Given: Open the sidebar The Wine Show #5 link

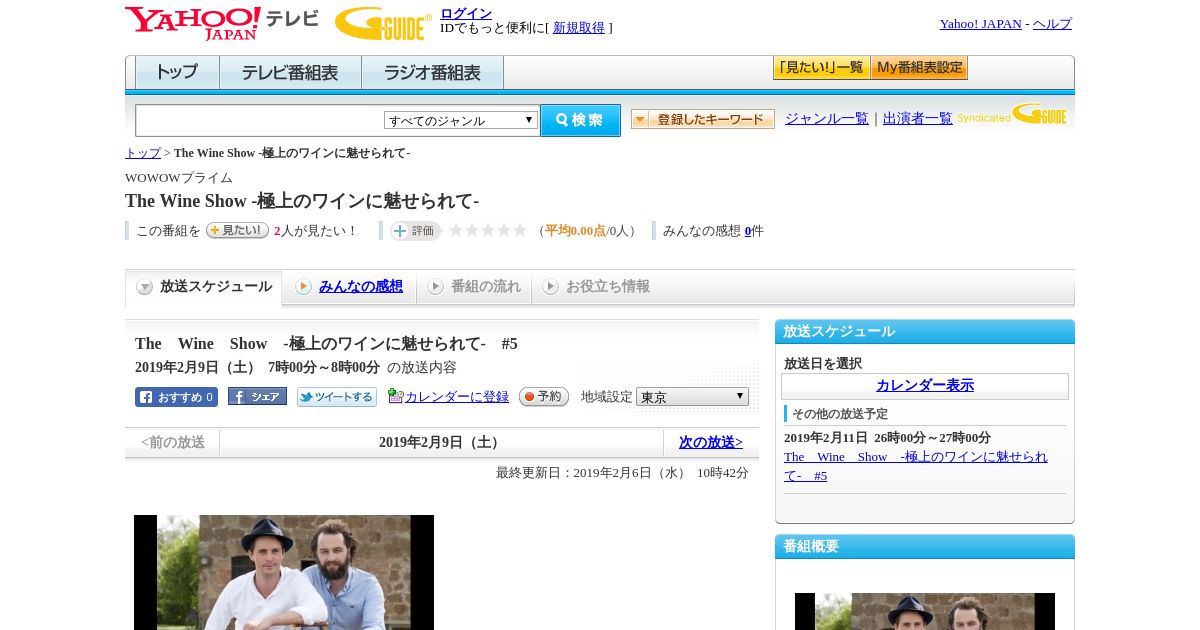Looking at the screenshot, I should 916,466.
